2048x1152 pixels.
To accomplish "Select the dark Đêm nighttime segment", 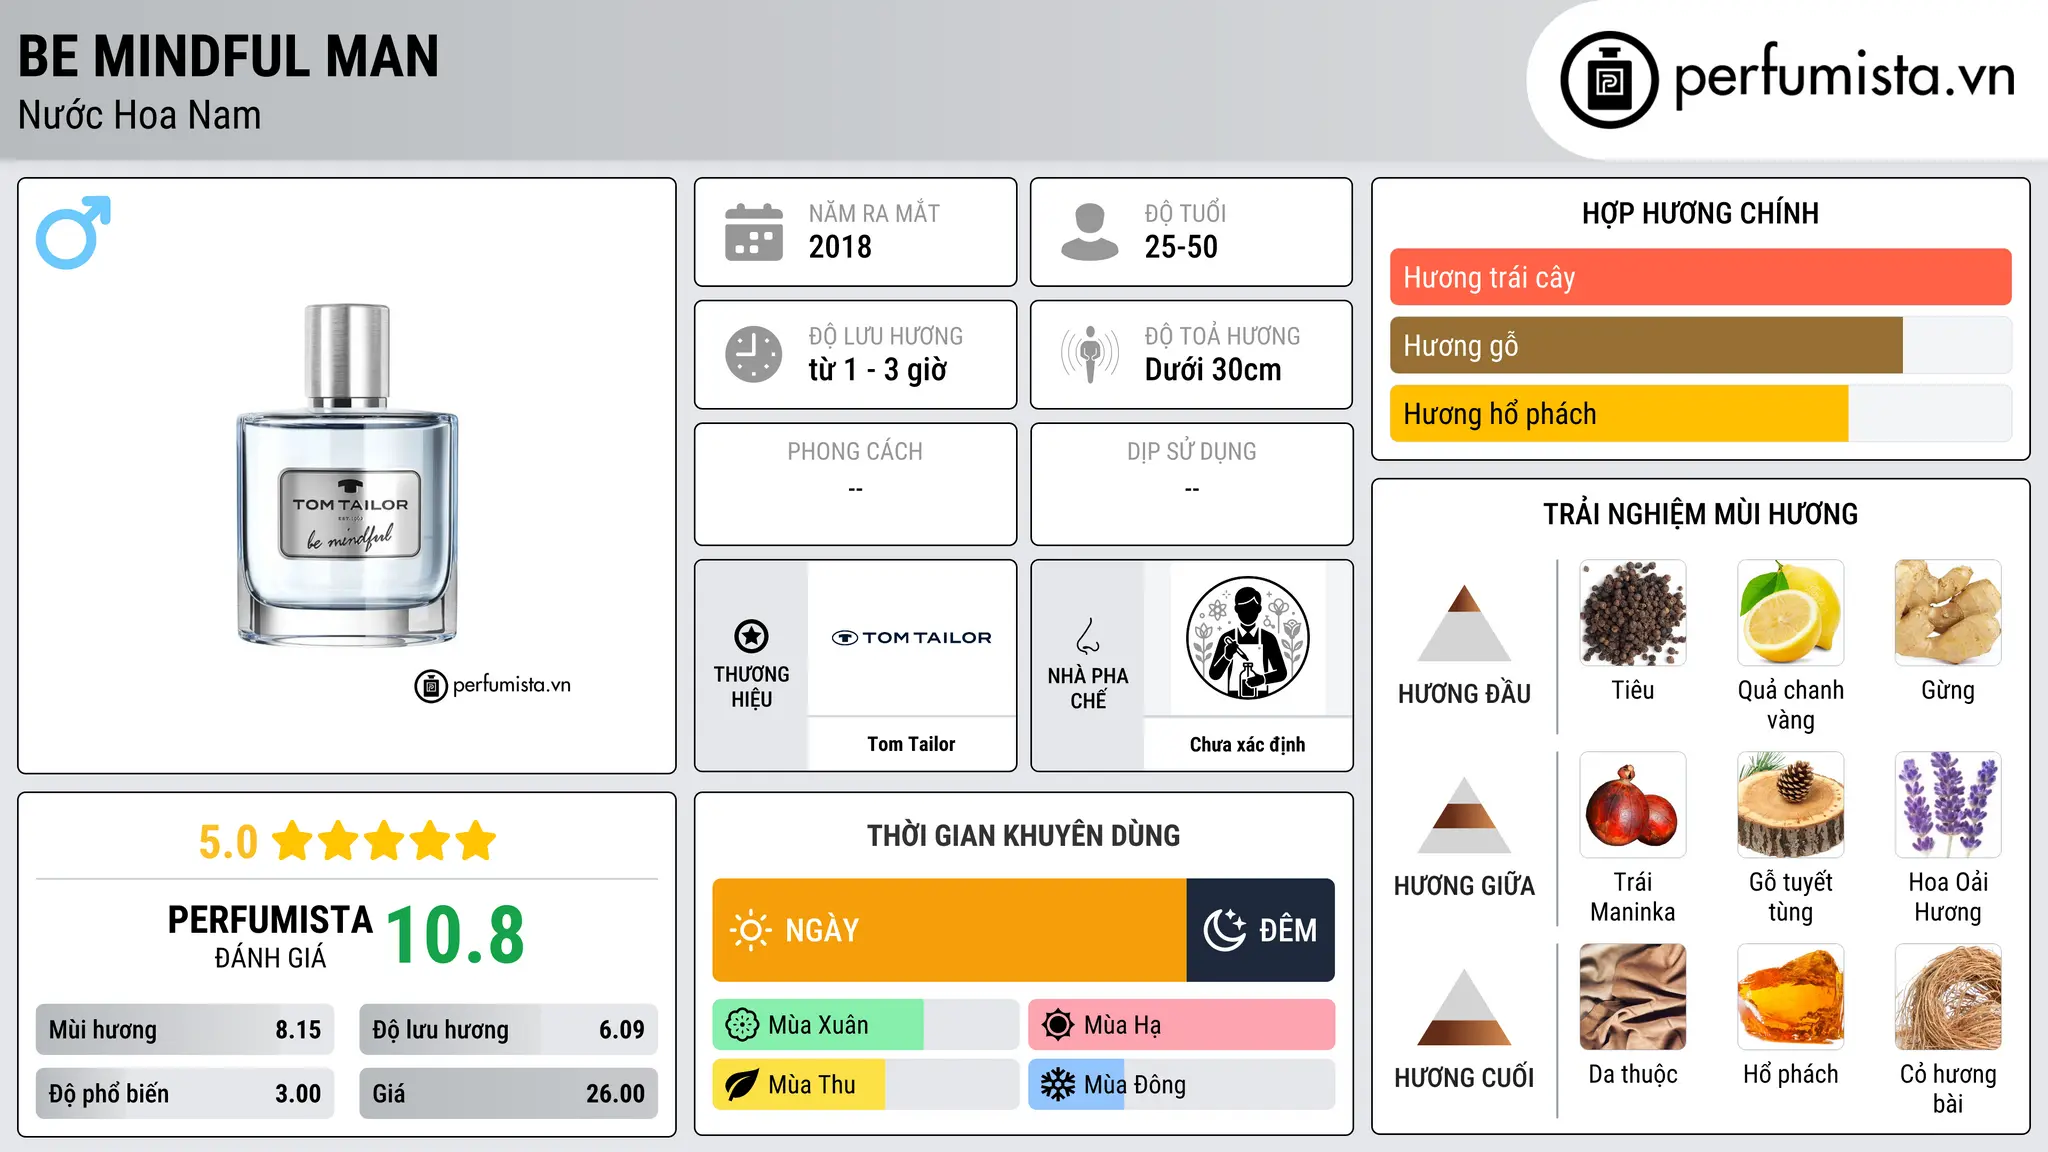I will 1261,930.
